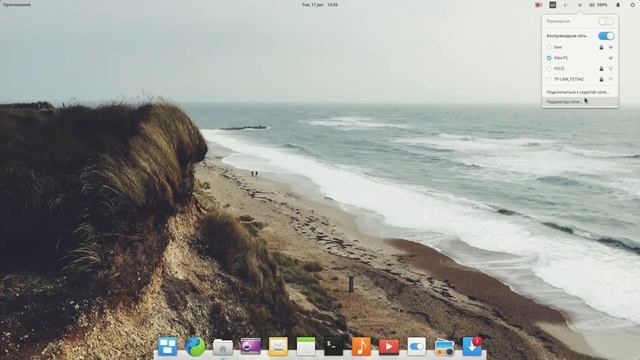The width and height of the screenshot is (640, 360).
Task: Select the first wireless network radio button
Action: click(549, 47)
